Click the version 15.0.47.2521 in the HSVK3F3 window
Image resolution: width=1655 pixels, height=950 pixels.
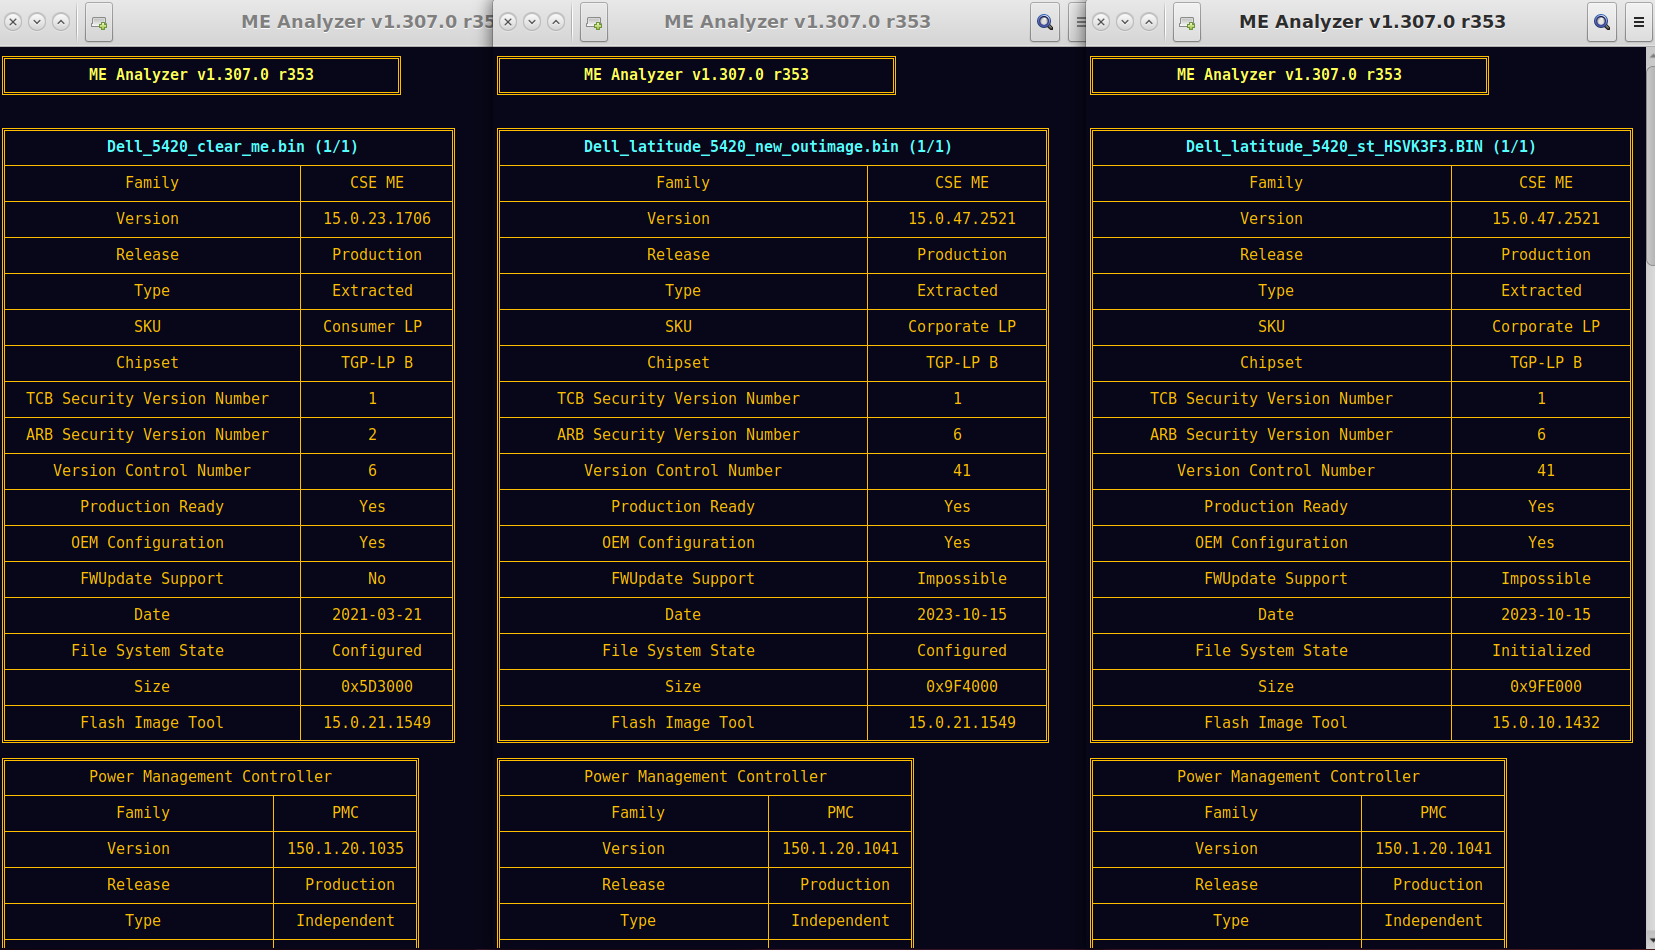(x=1546, y=219)
